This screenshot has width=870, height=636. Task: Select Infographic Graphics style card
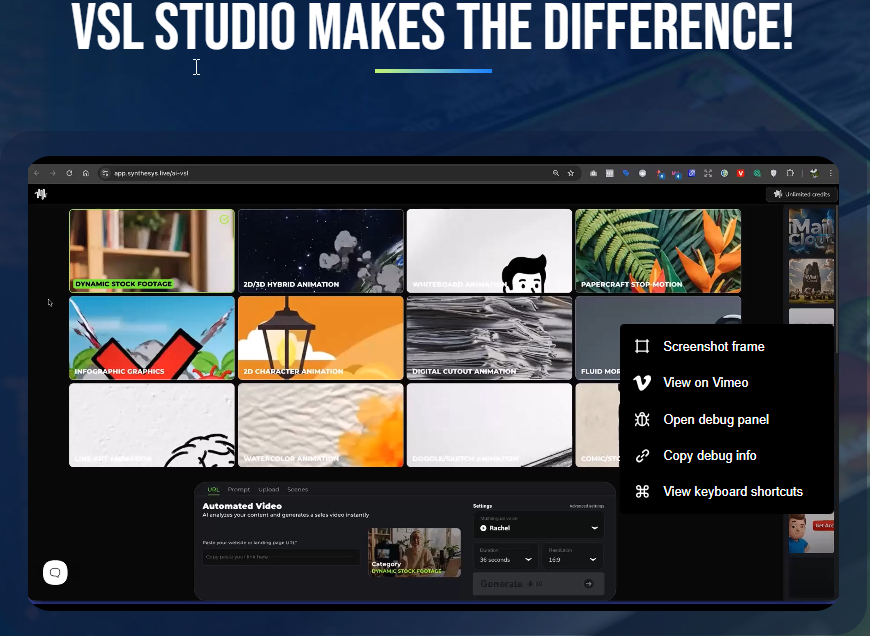coord(152,338)
